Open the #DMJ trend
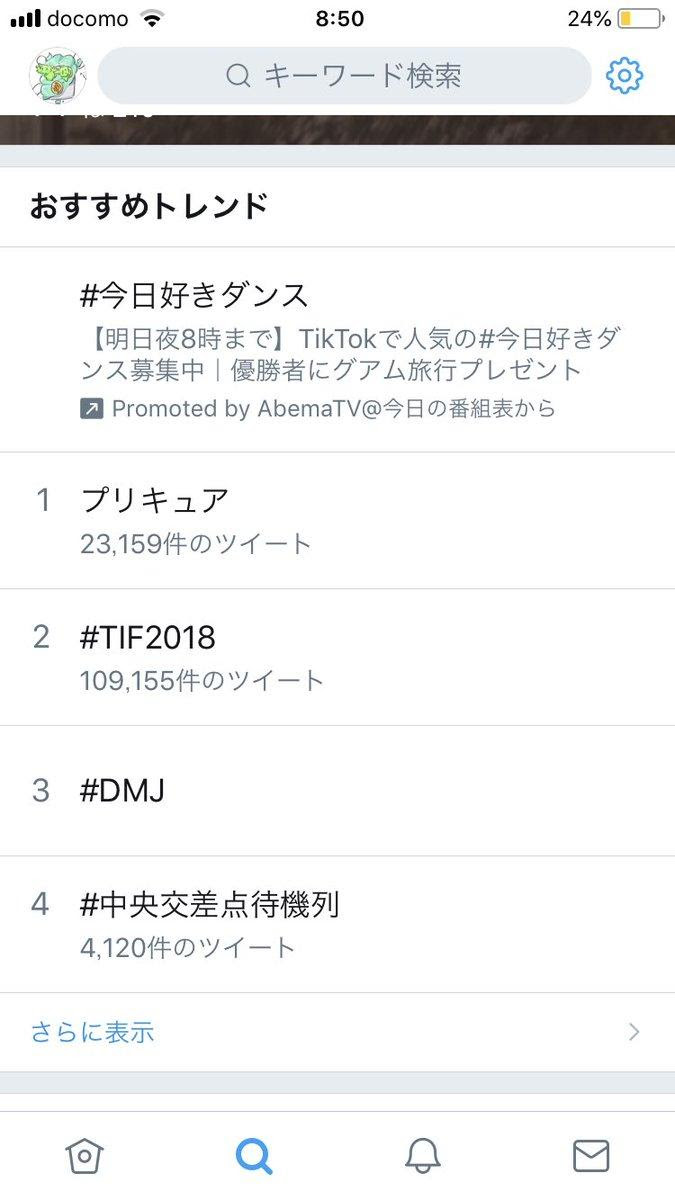This screenshot has width=675, height=1200. tap(337, 790)
